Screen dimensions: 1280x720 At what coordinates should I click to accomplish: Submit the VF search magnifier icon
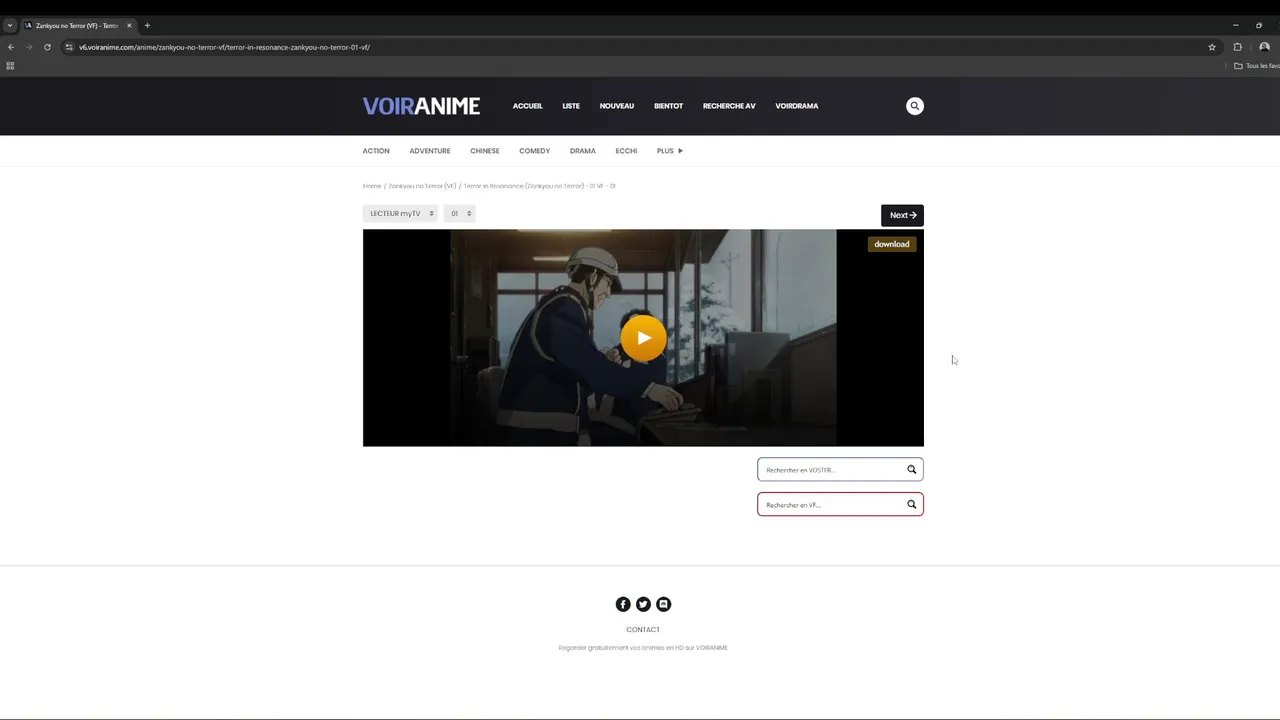click(911, 504)
